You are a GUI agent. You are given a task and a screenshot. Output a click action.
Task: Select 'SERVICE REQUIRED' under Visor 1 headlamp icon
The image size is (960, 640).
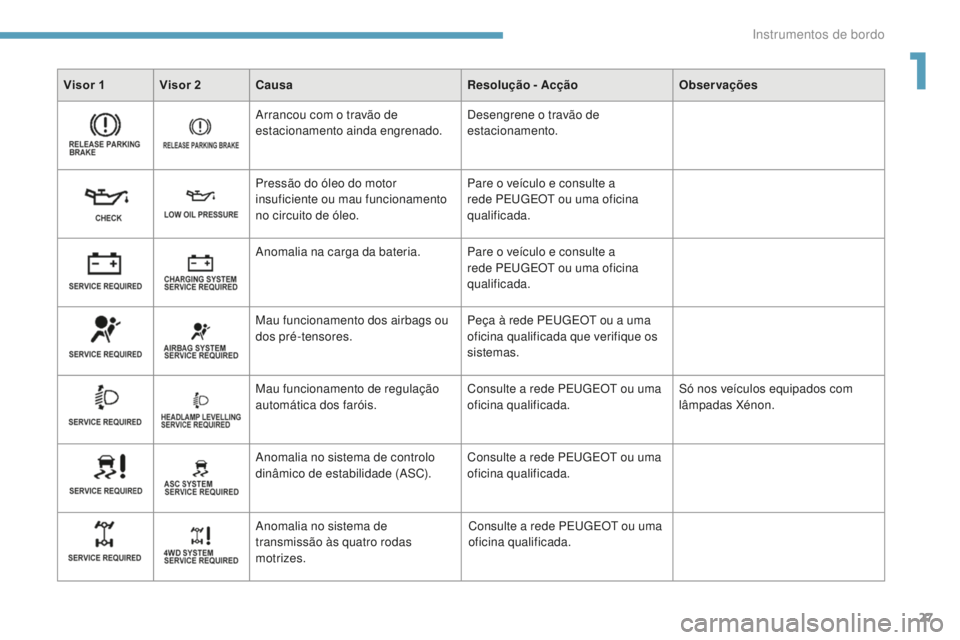(x=105, y=422)
